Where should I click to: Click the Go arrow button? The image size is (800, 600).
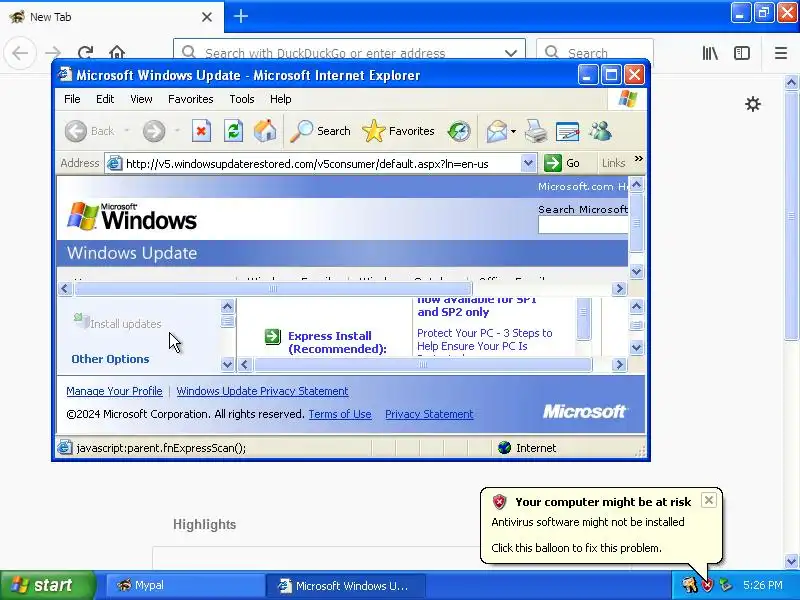562,163
